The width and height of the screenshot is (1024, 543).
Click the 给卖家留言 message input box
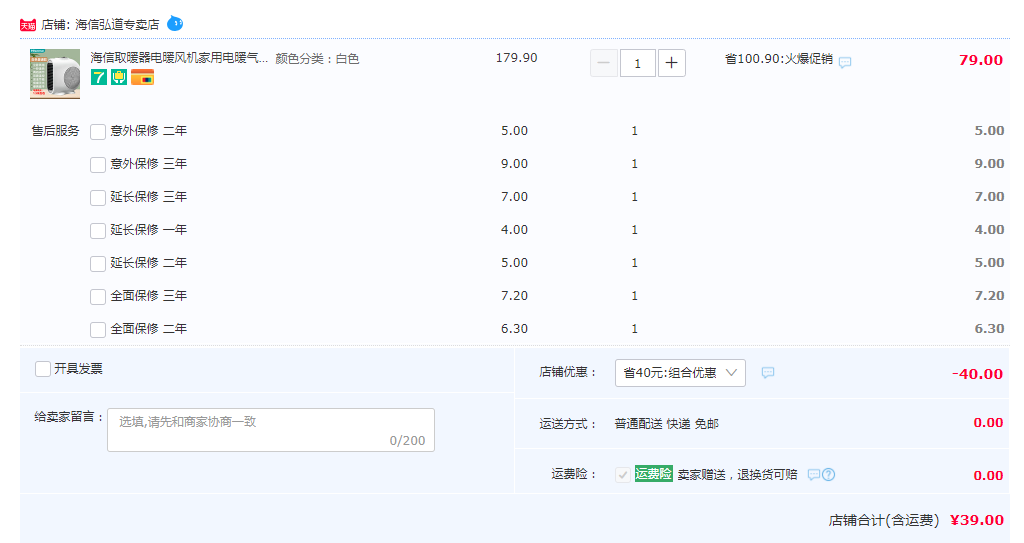click(271, 430)
